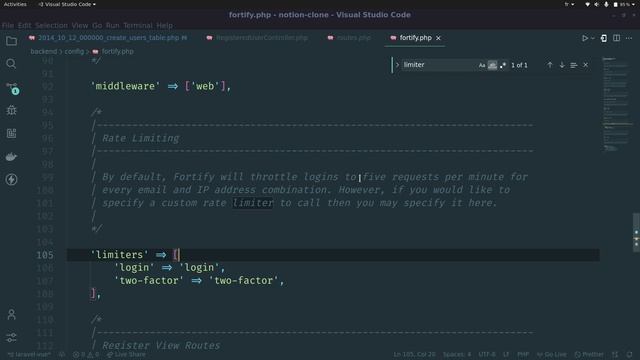Click 'Go Live' in the status bar
This screenshot has width=640, height=360.
(551, 354)
